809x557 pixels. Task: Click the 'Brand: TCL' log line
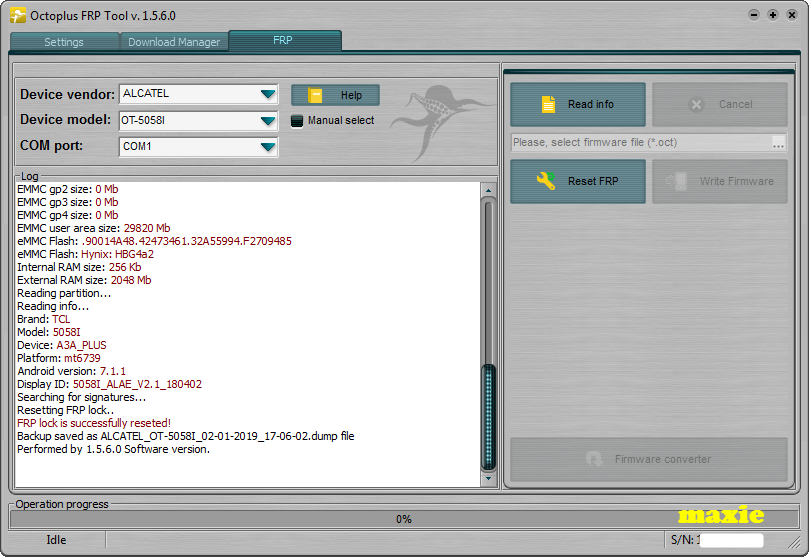[x=44, y=319]
